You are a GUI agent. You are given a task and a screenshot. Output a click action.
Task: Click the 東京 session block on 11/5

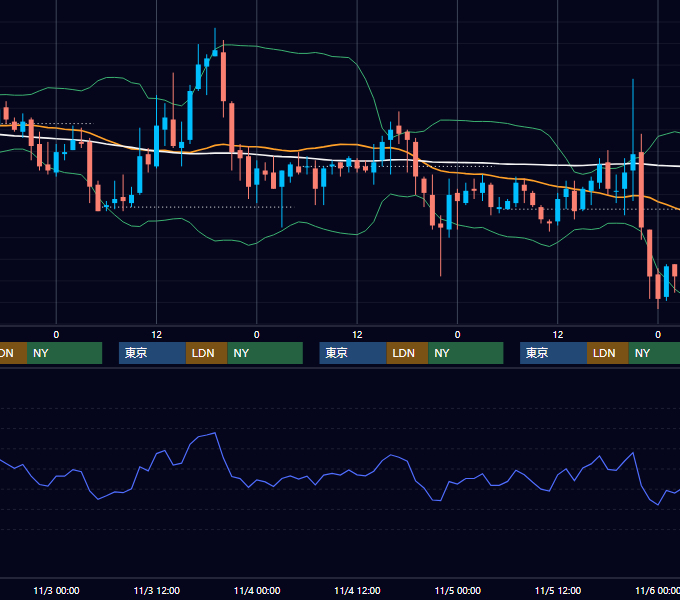pos(554,353)
